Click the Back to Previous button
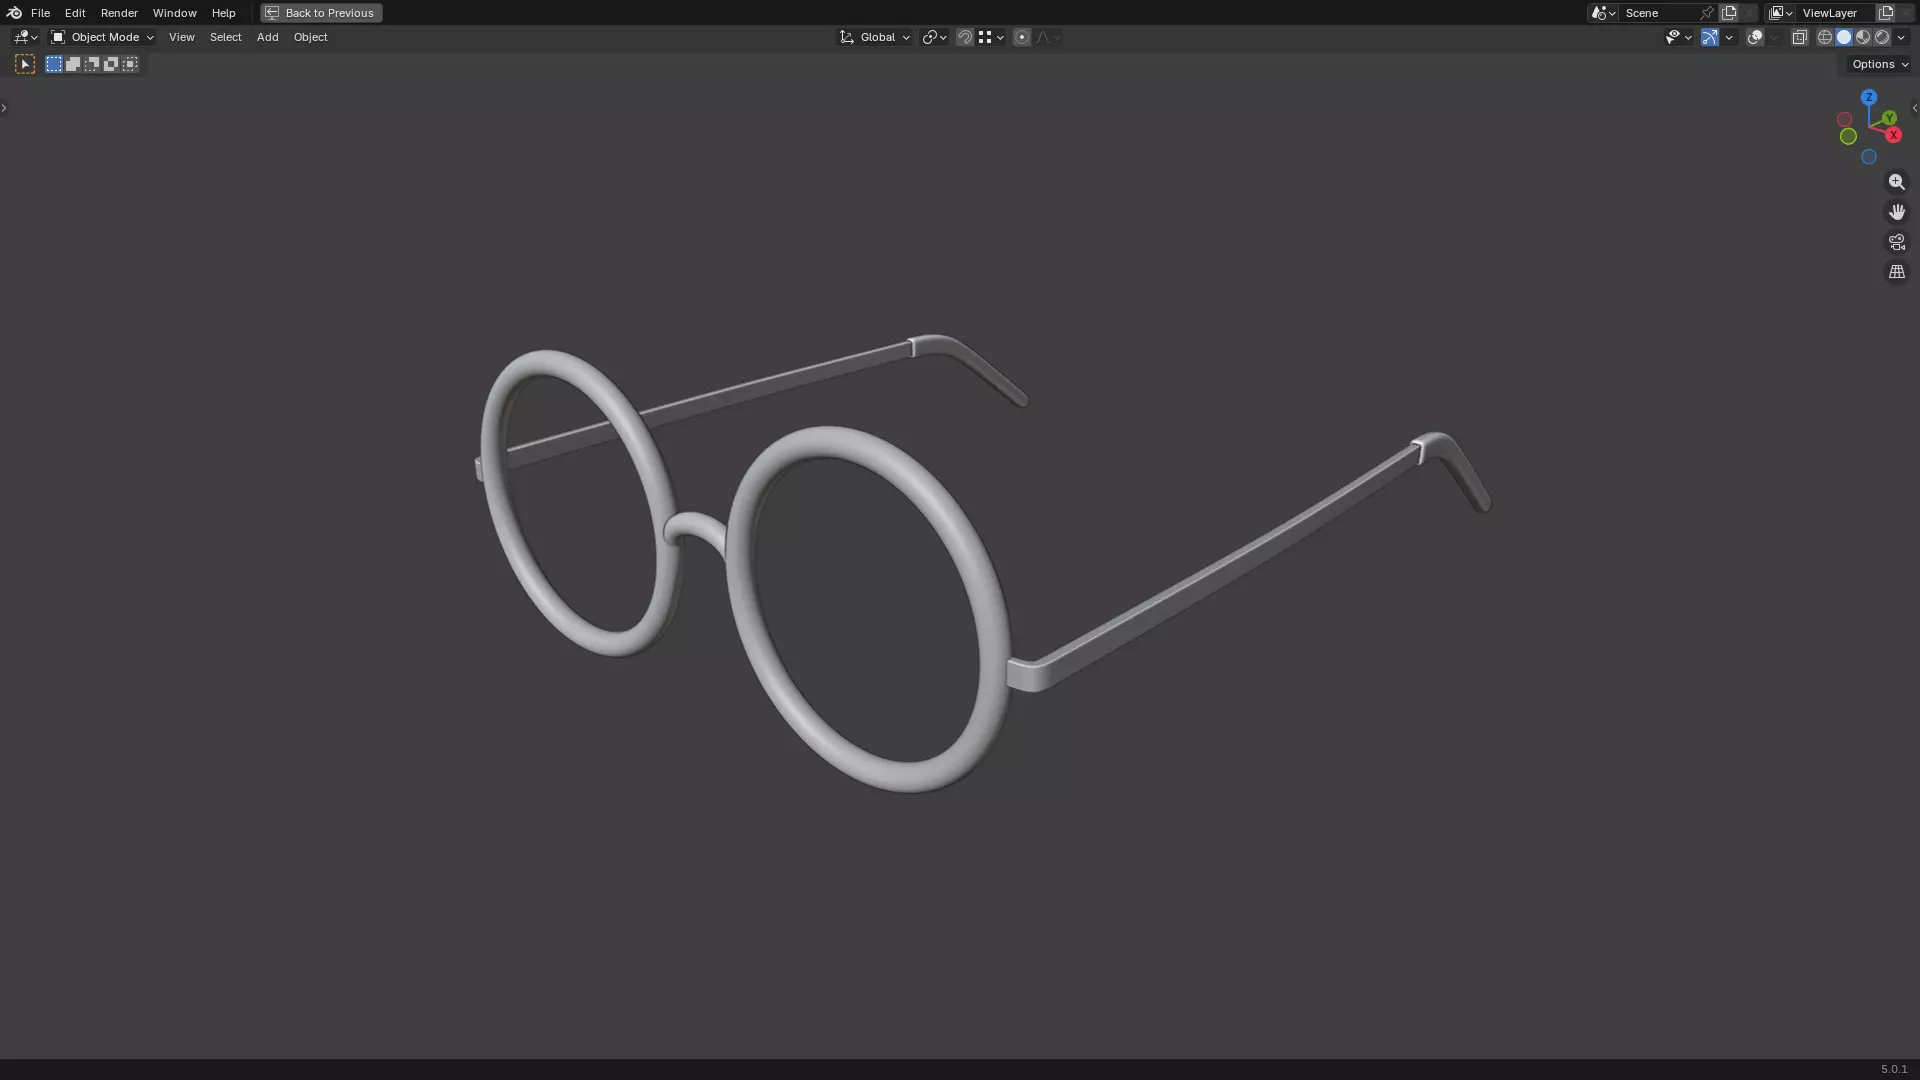The height and width of the screenshot is (1080, 1920). tap(321, 13)
